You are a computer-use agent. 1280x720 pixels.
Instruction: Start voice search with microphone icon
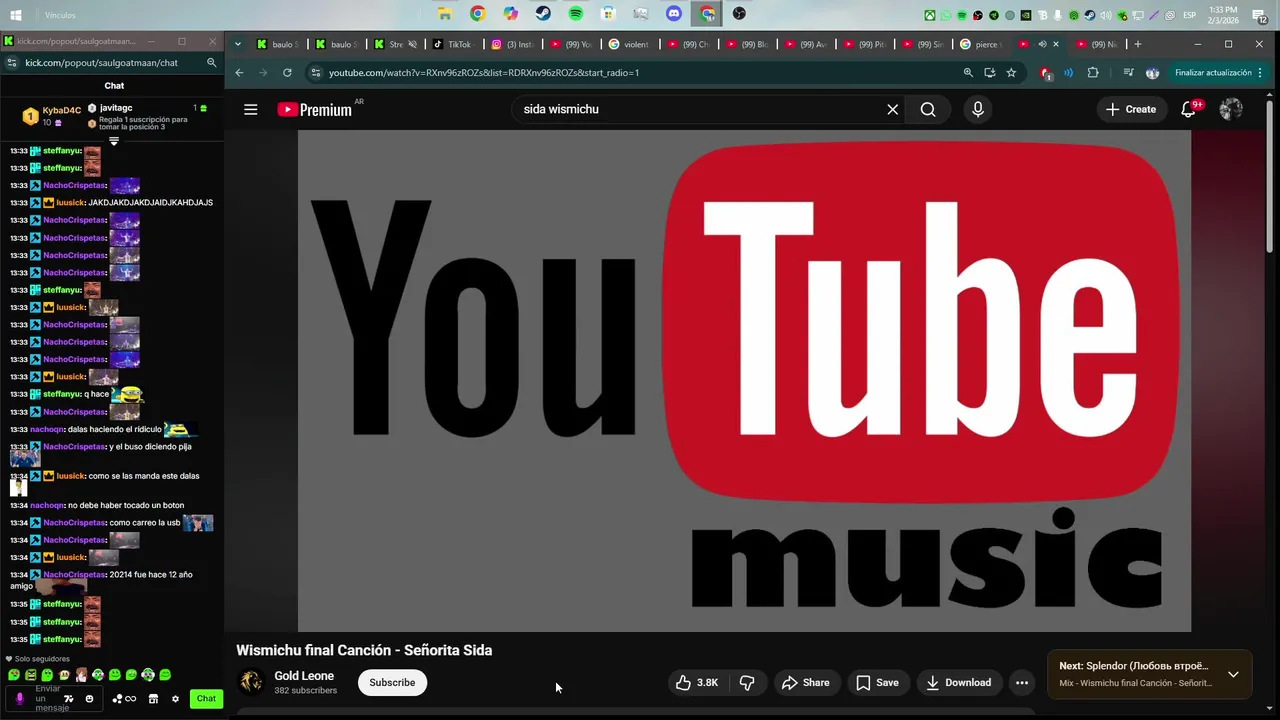click(978, 110)
